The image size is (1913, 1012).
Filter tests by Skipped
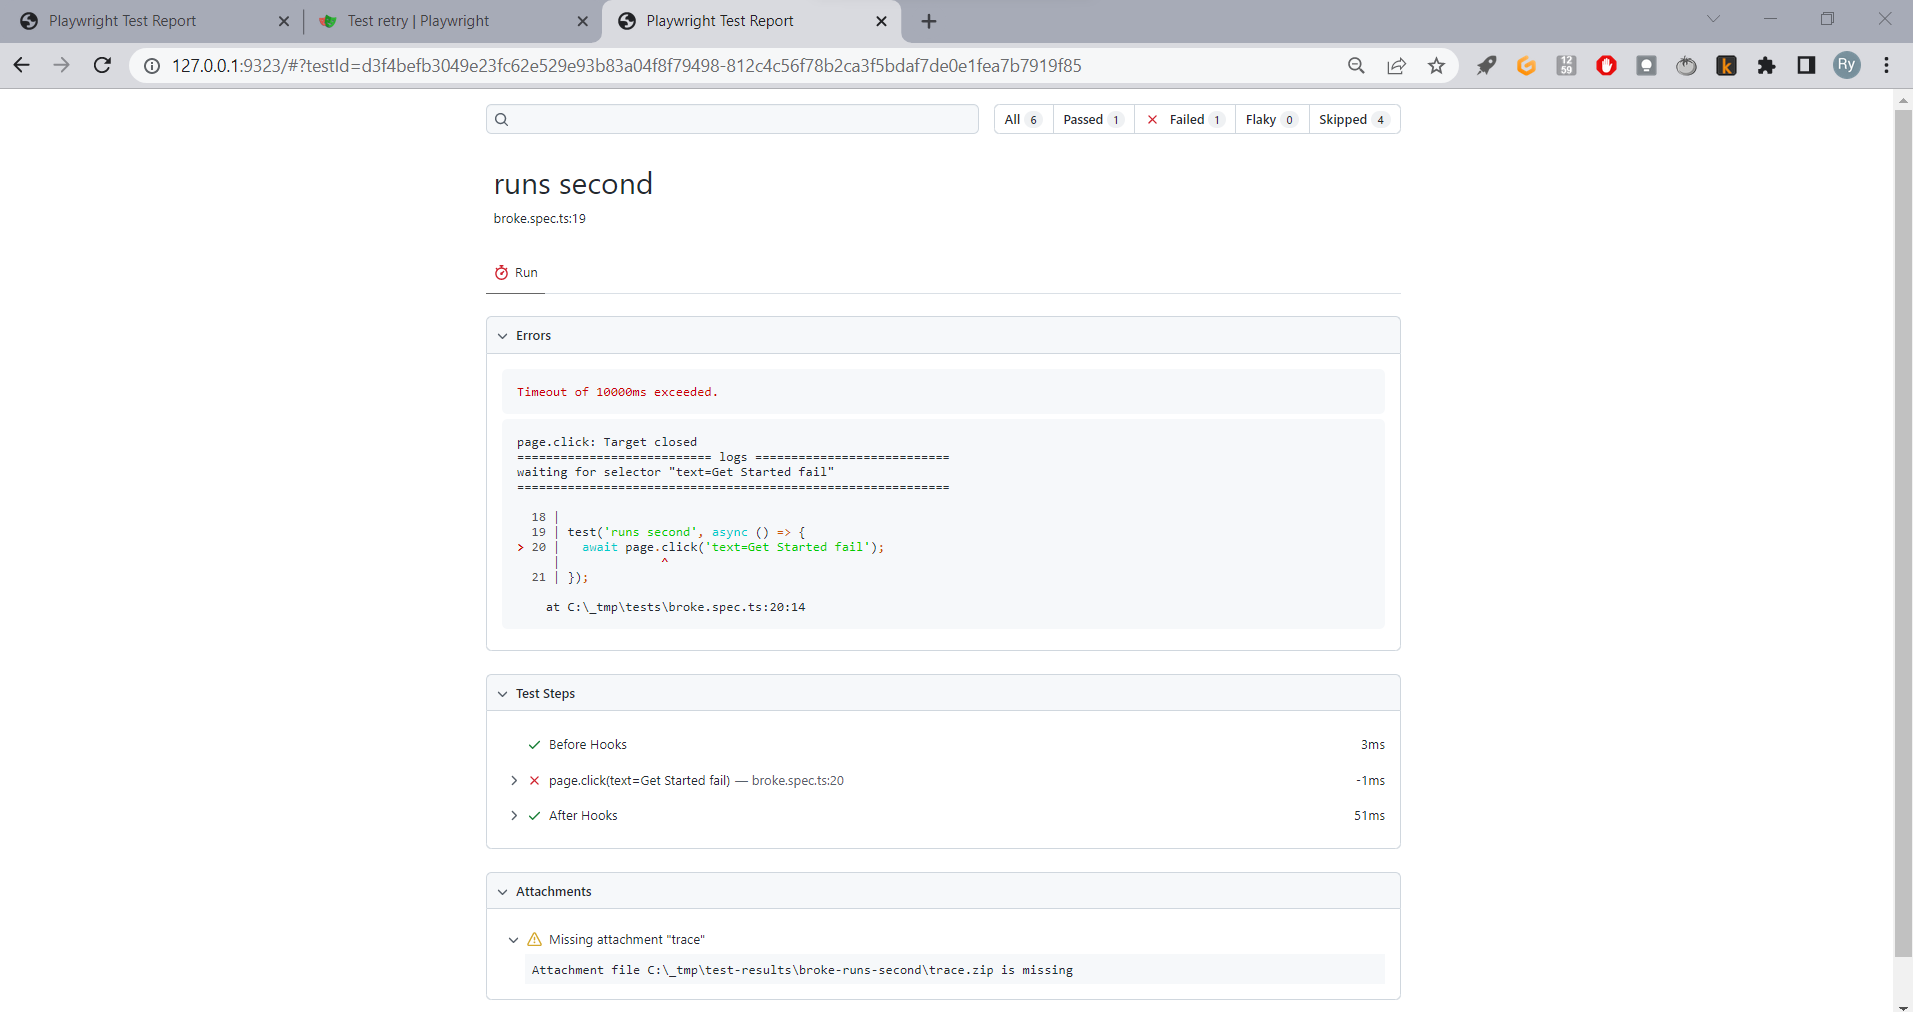tap(1354, 120)
